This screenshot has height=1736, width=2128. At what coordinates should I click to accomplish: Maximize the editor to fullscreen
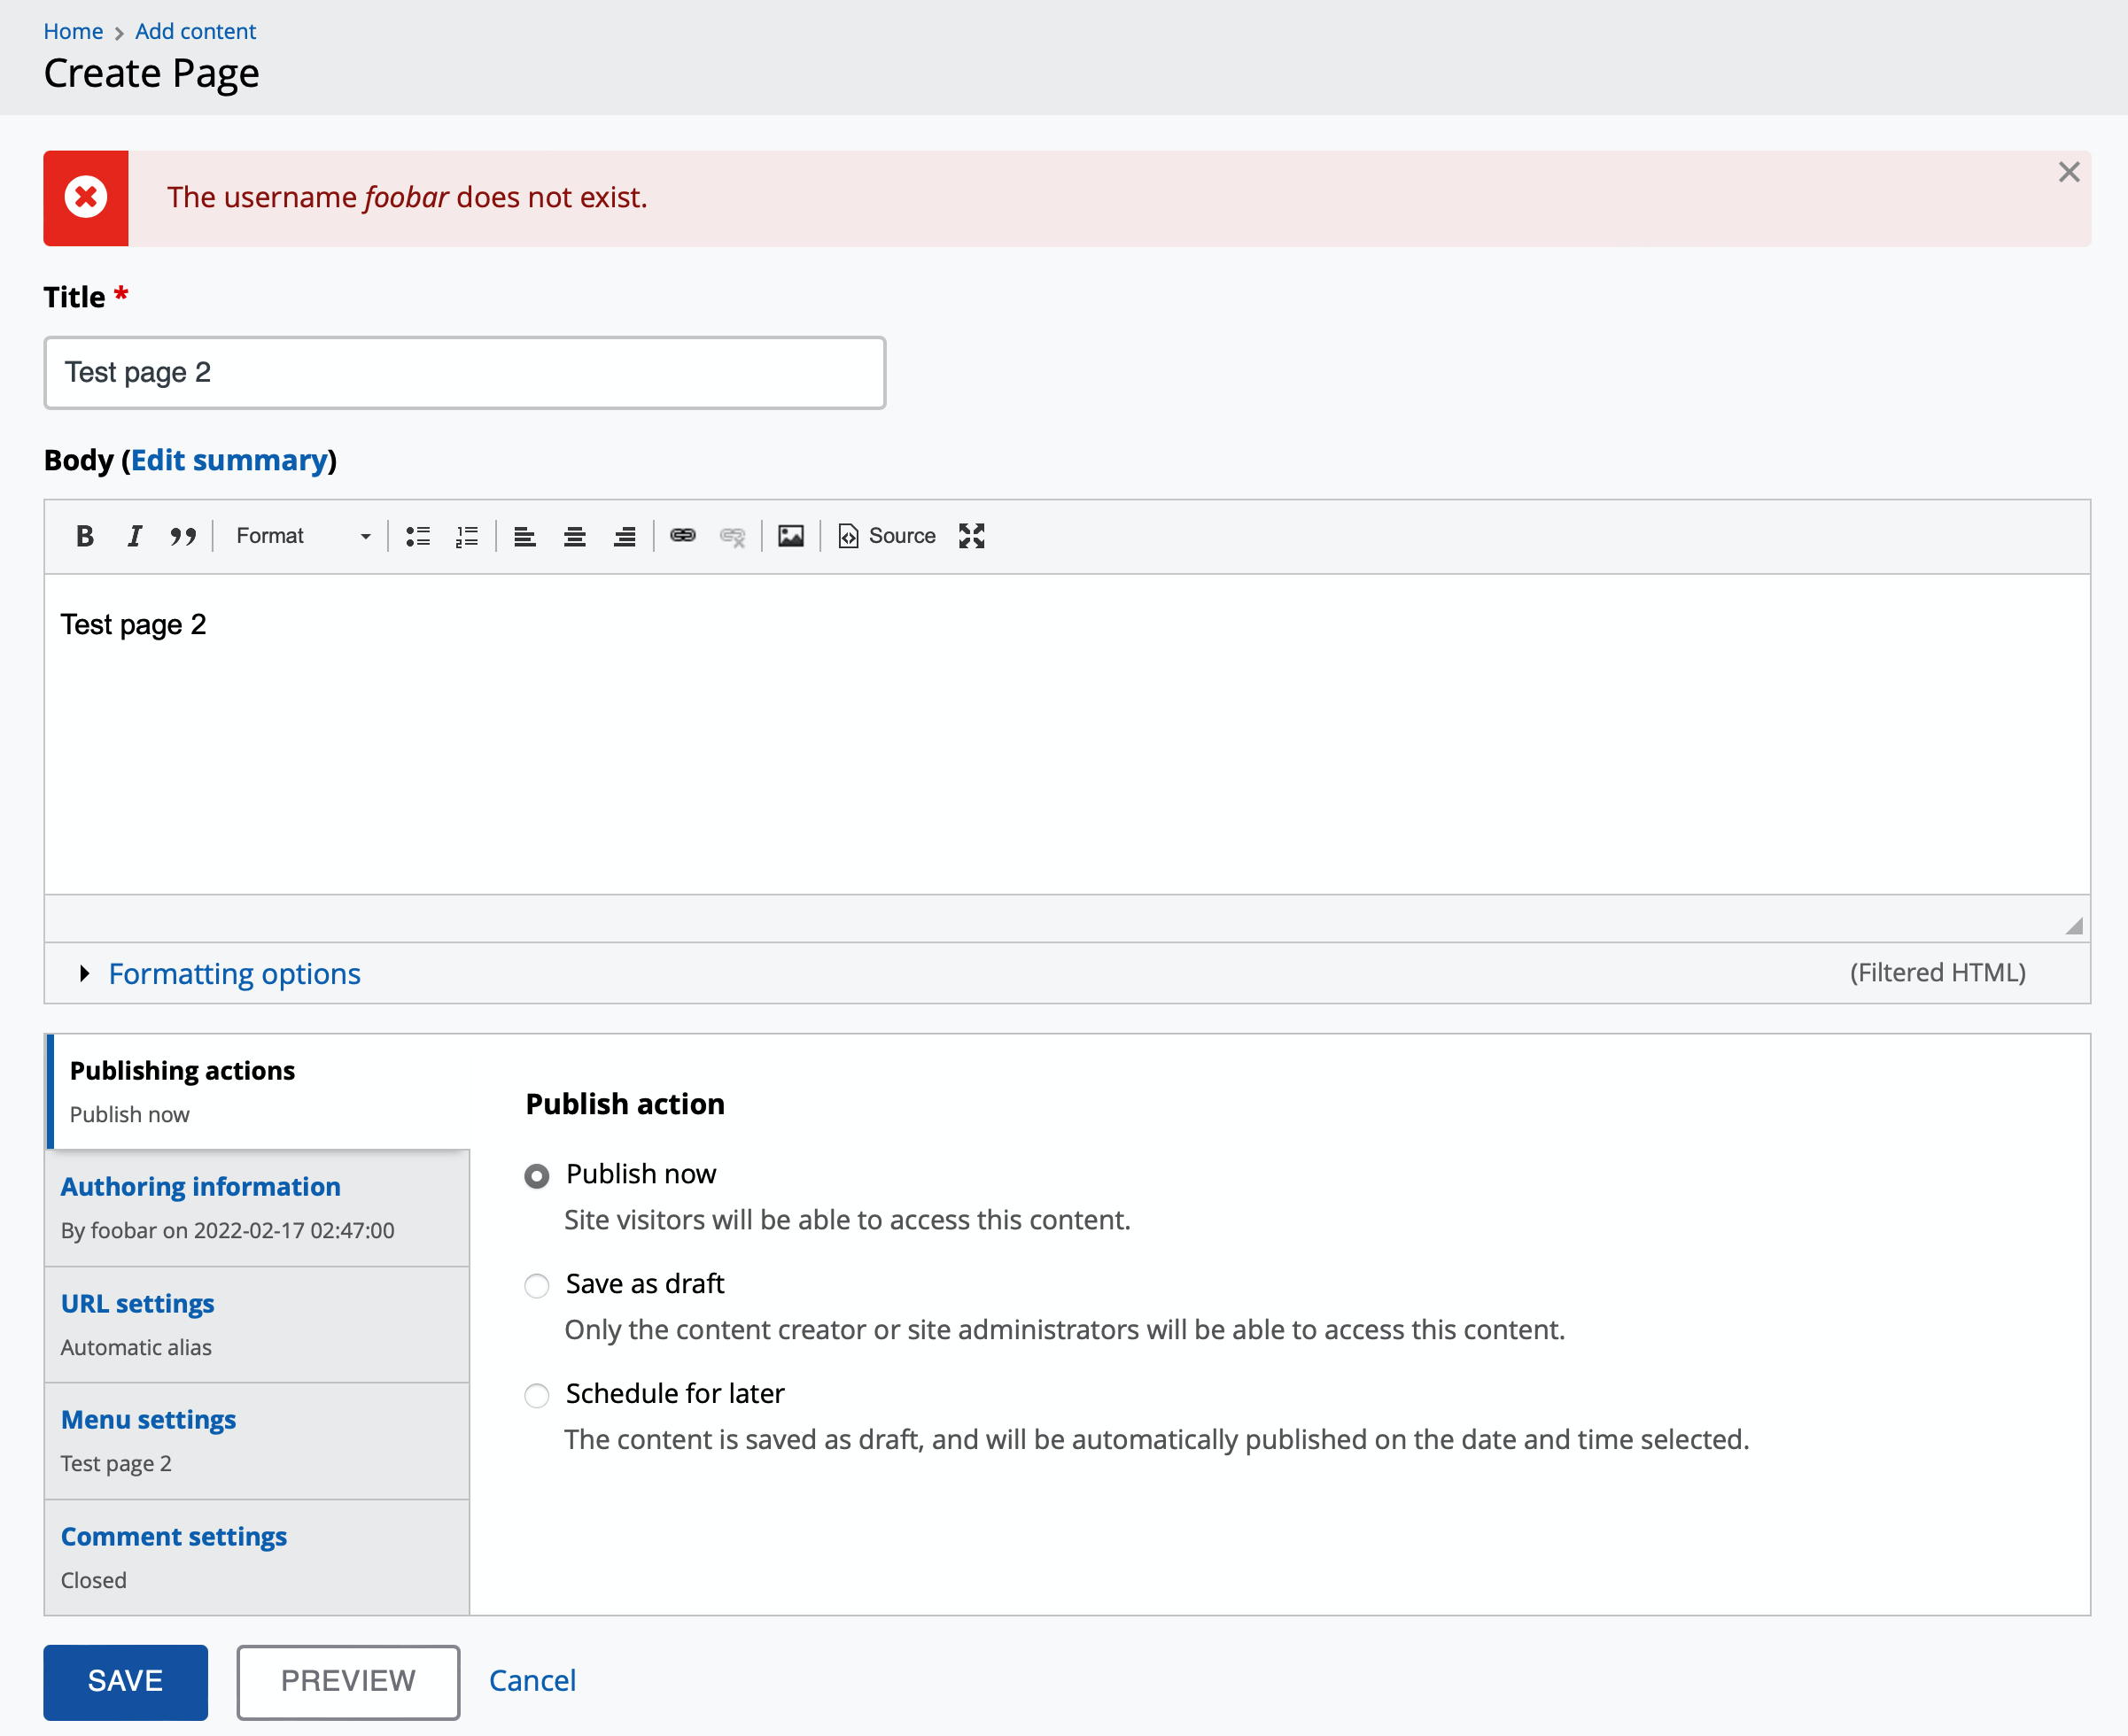tap(970, 536)
